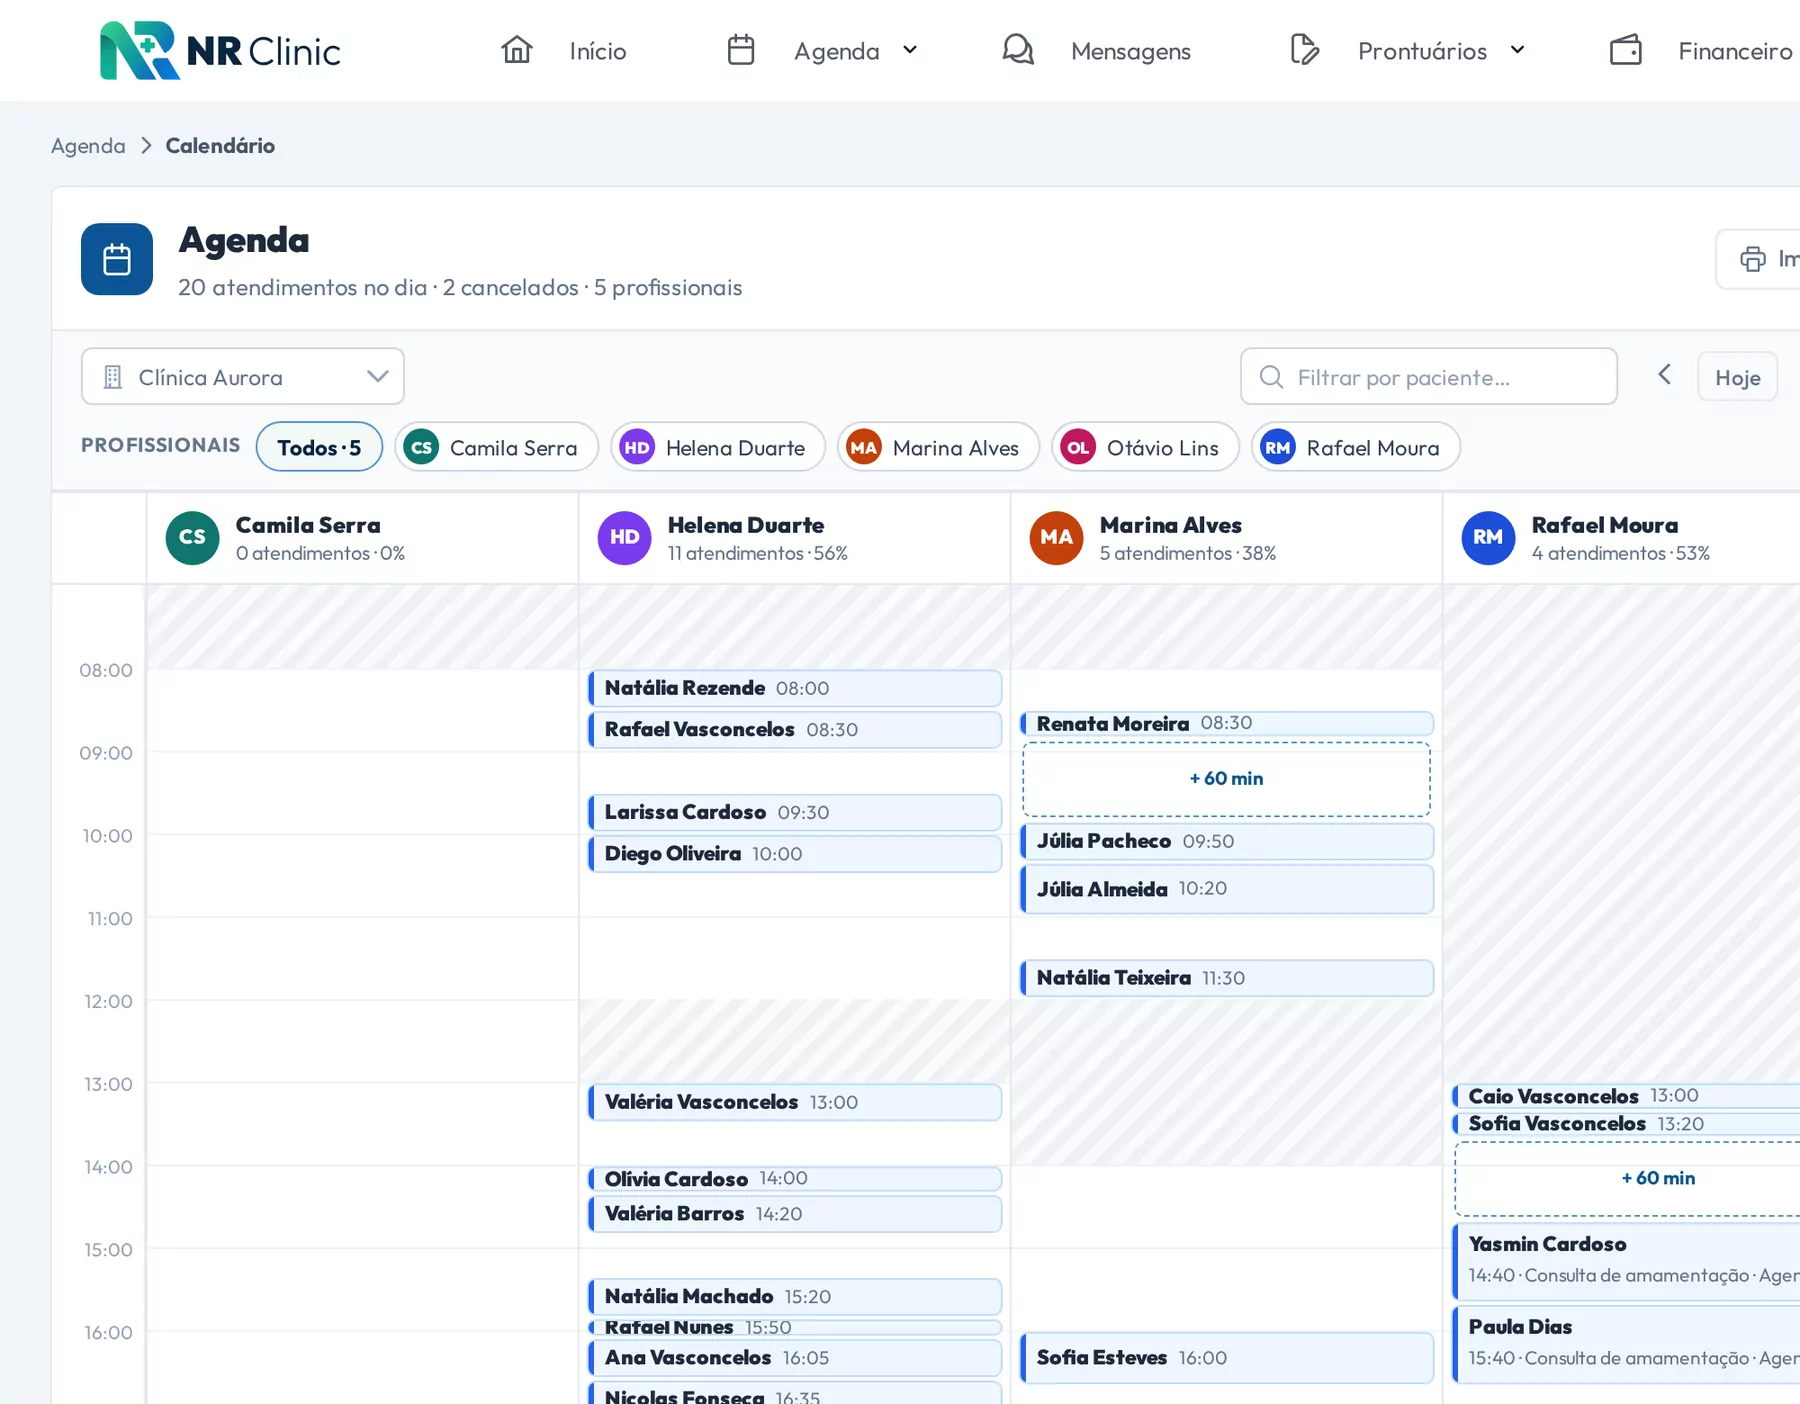Screen dimensions: 1800x1404
Task: Open Yasmin Cardoso 14:40 appointment
Action: pyautogui.click(x=1627, y=1262)
